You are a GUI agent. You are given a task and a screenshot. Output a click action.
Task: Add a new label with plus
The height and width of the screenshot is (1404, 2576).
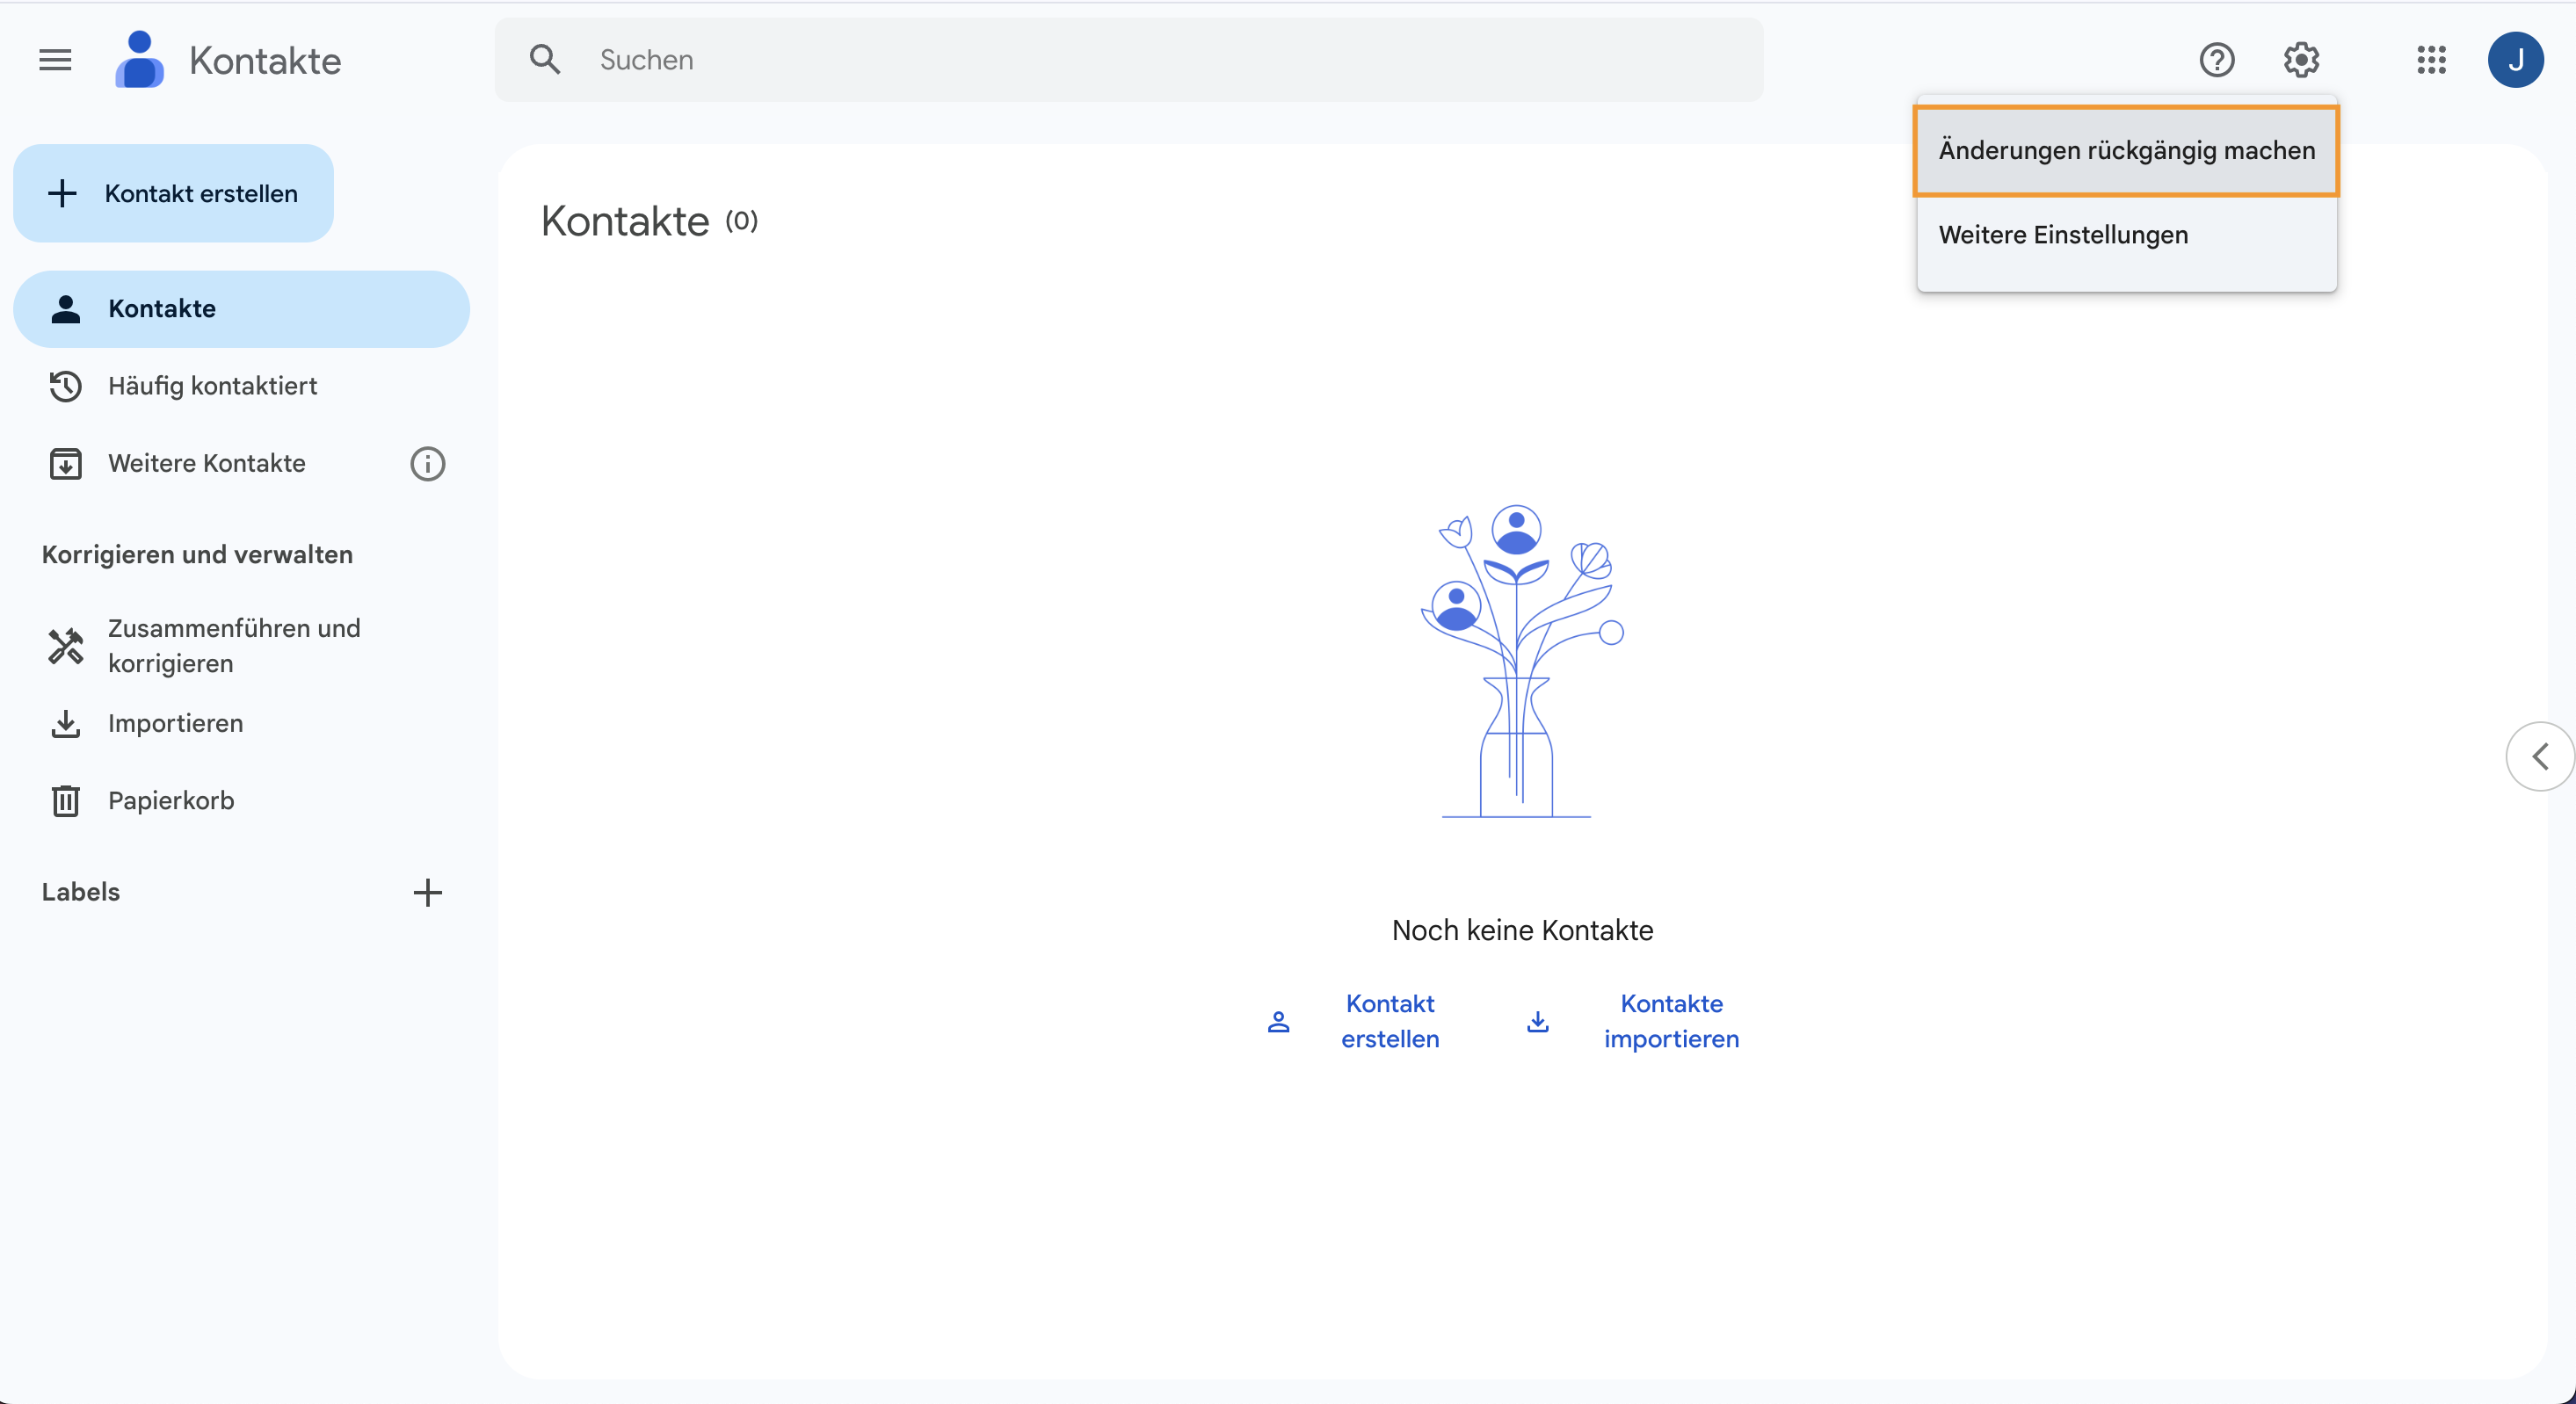427,892
